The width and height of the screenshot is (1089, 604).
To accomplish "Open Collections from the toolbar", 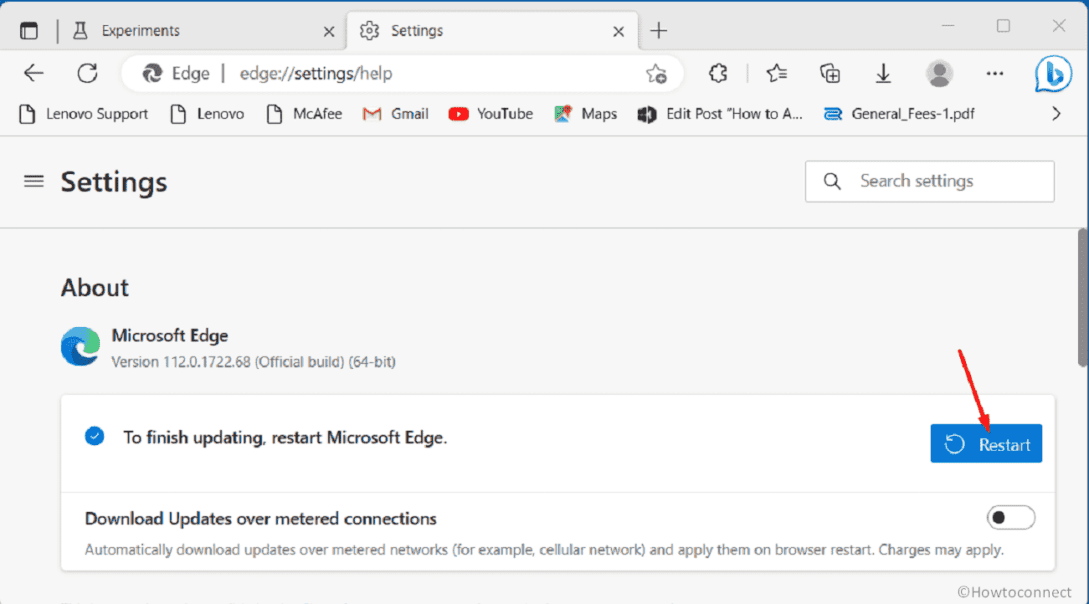I will coord(829,72).
